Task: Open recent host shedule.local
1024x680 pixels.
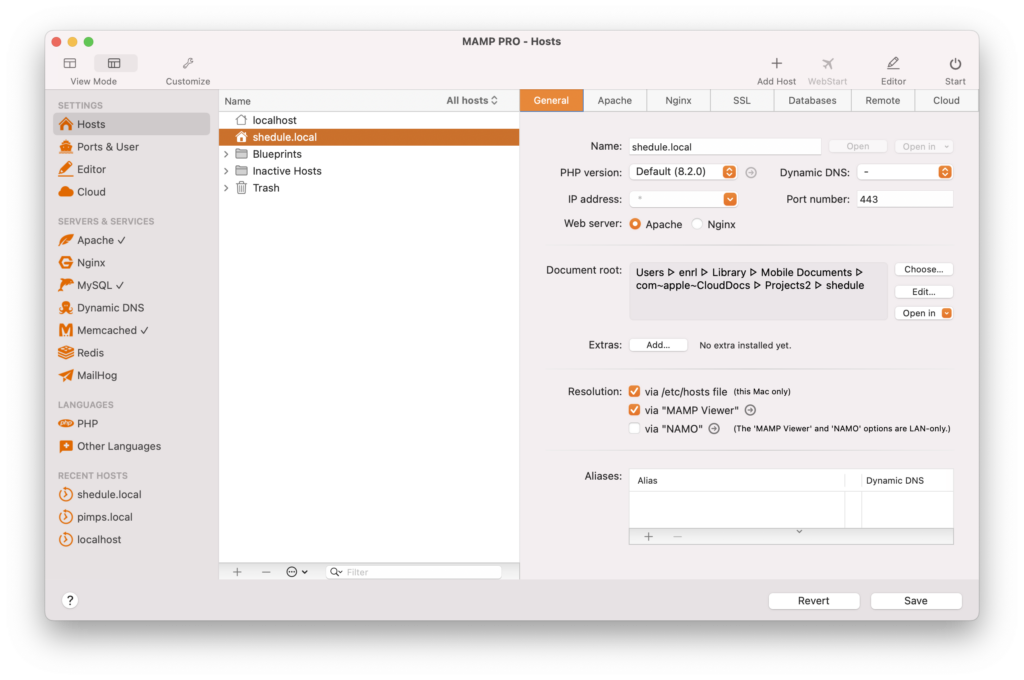Action: click(131, 494)
